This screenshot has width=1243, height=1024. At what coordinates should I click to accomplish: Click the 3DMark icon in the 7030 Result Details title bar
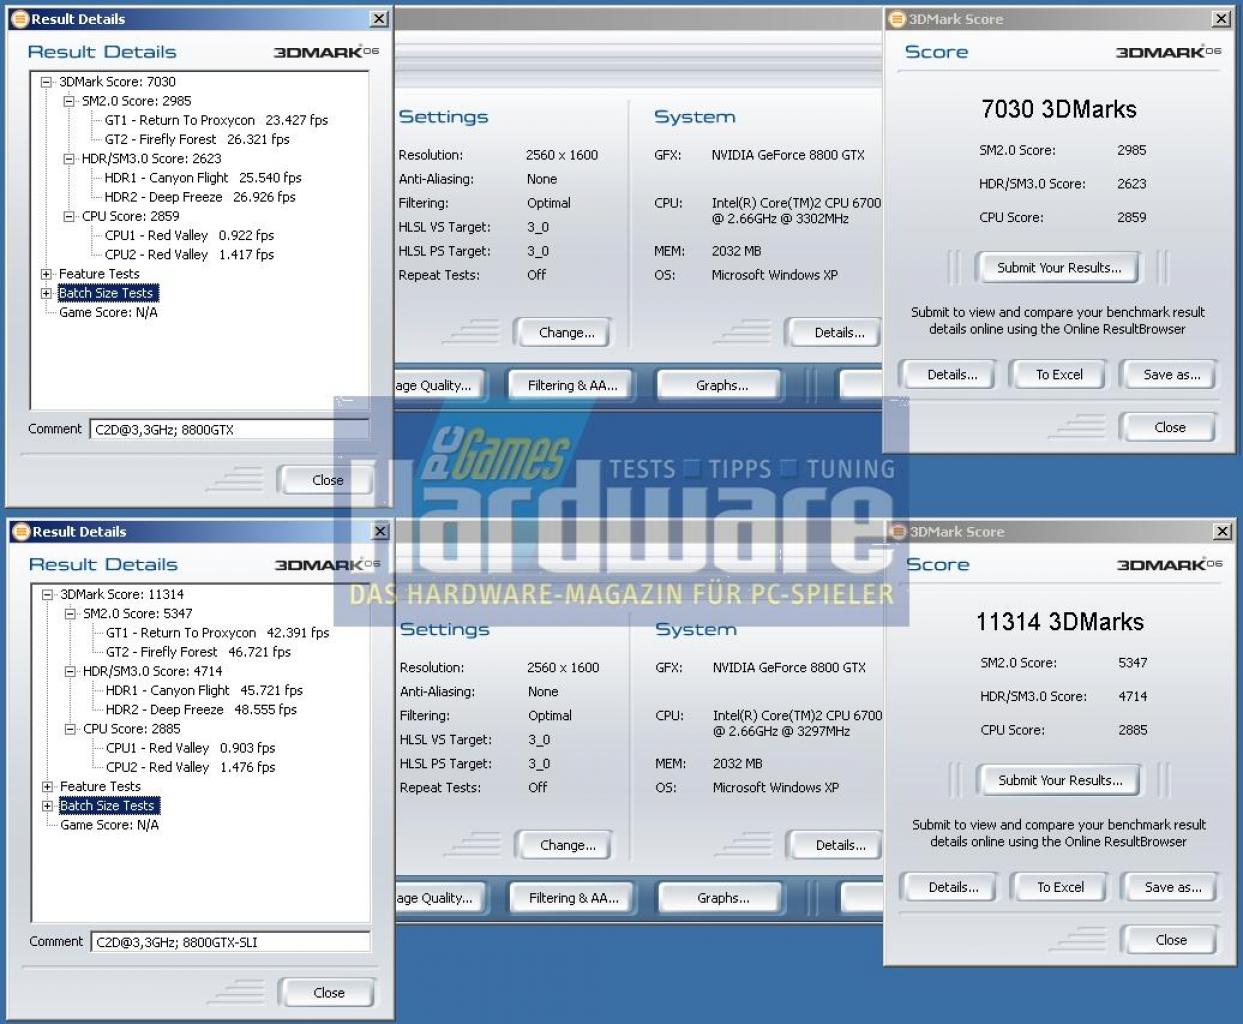pyautogui.click(x=19, y=19)
